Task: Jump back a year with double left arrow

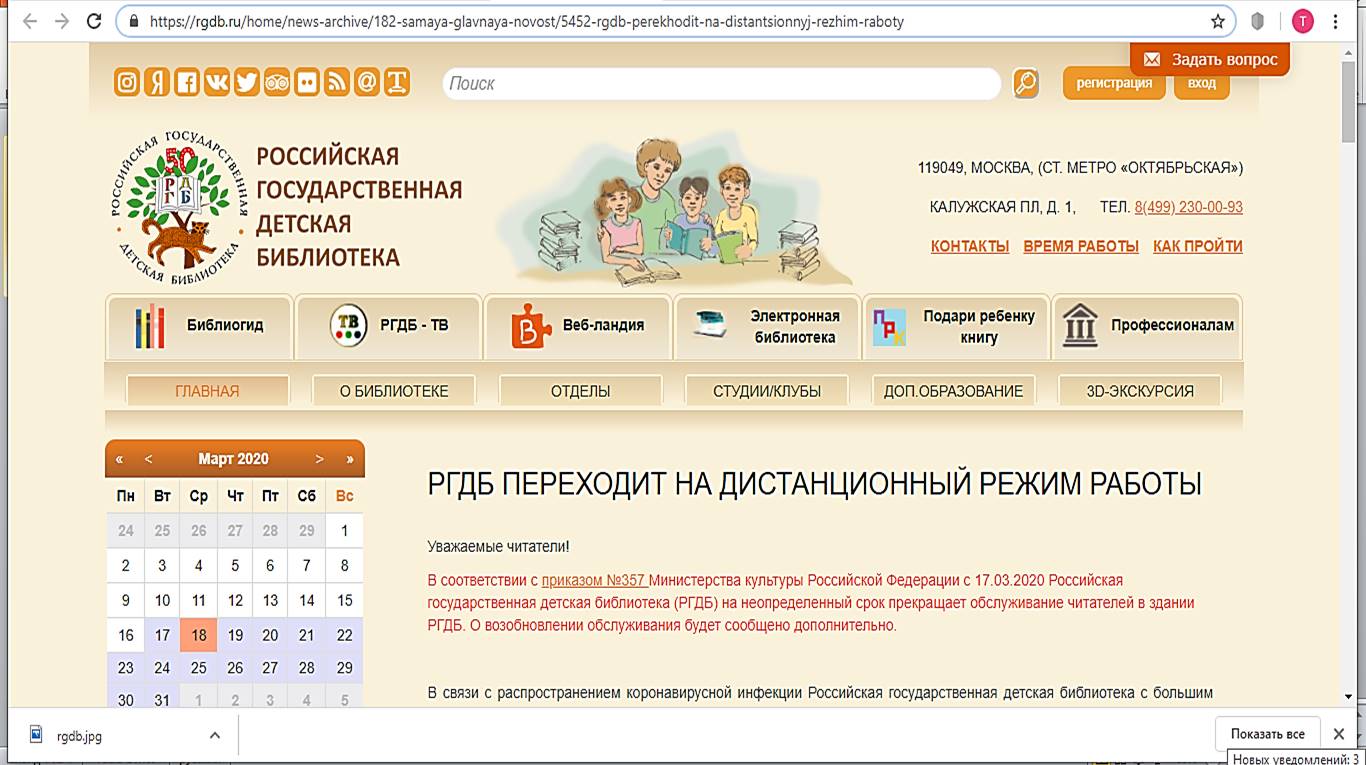Action: [120, 459]
